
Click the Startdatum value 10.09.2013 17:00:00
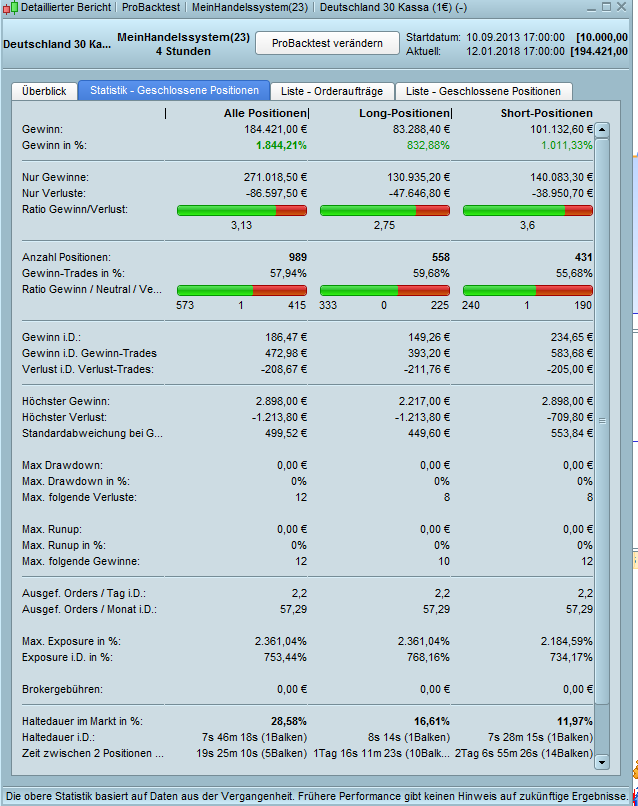515,37
